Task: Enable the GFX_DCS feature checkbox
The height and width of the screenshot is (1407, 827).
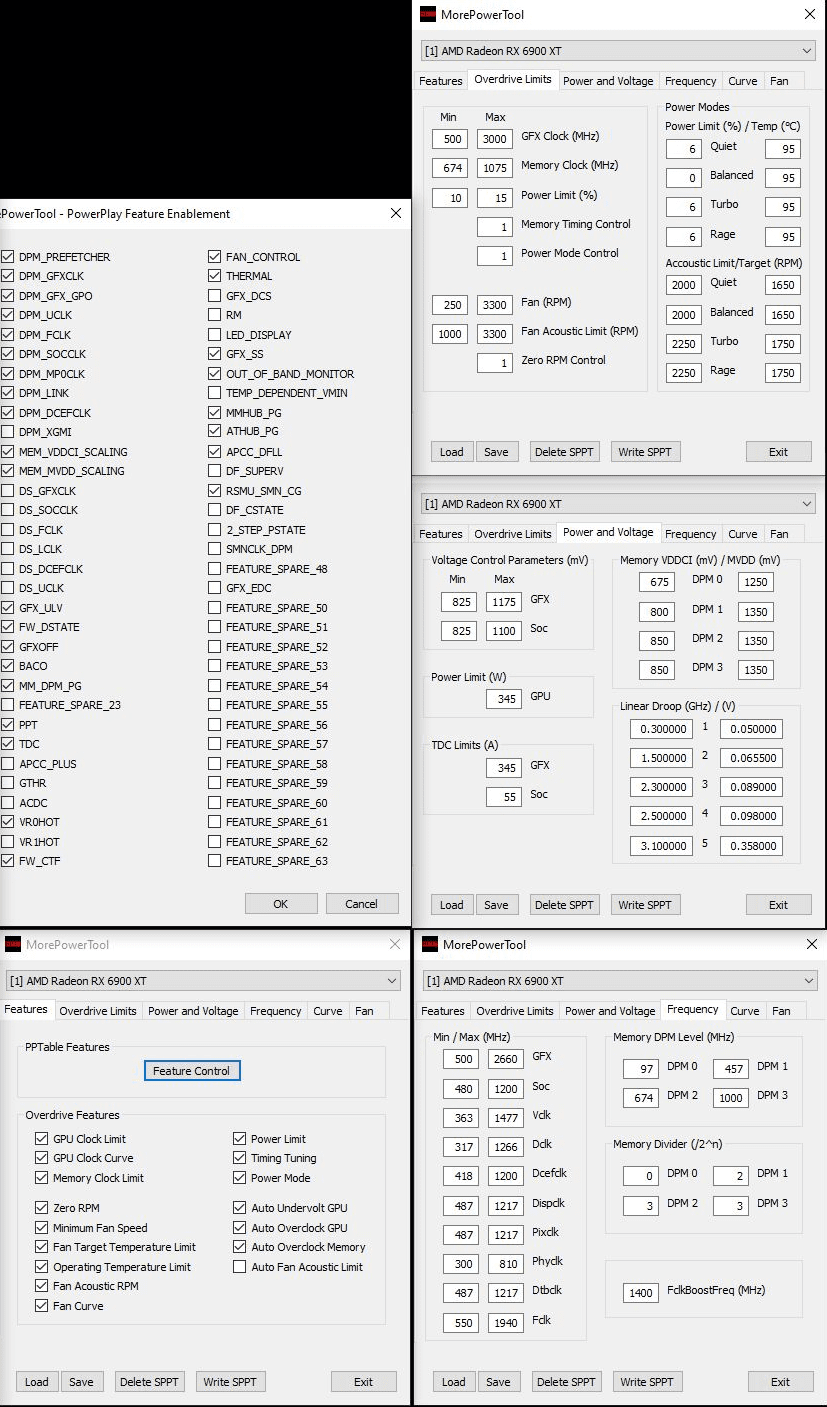Action: tap(215, 296)
